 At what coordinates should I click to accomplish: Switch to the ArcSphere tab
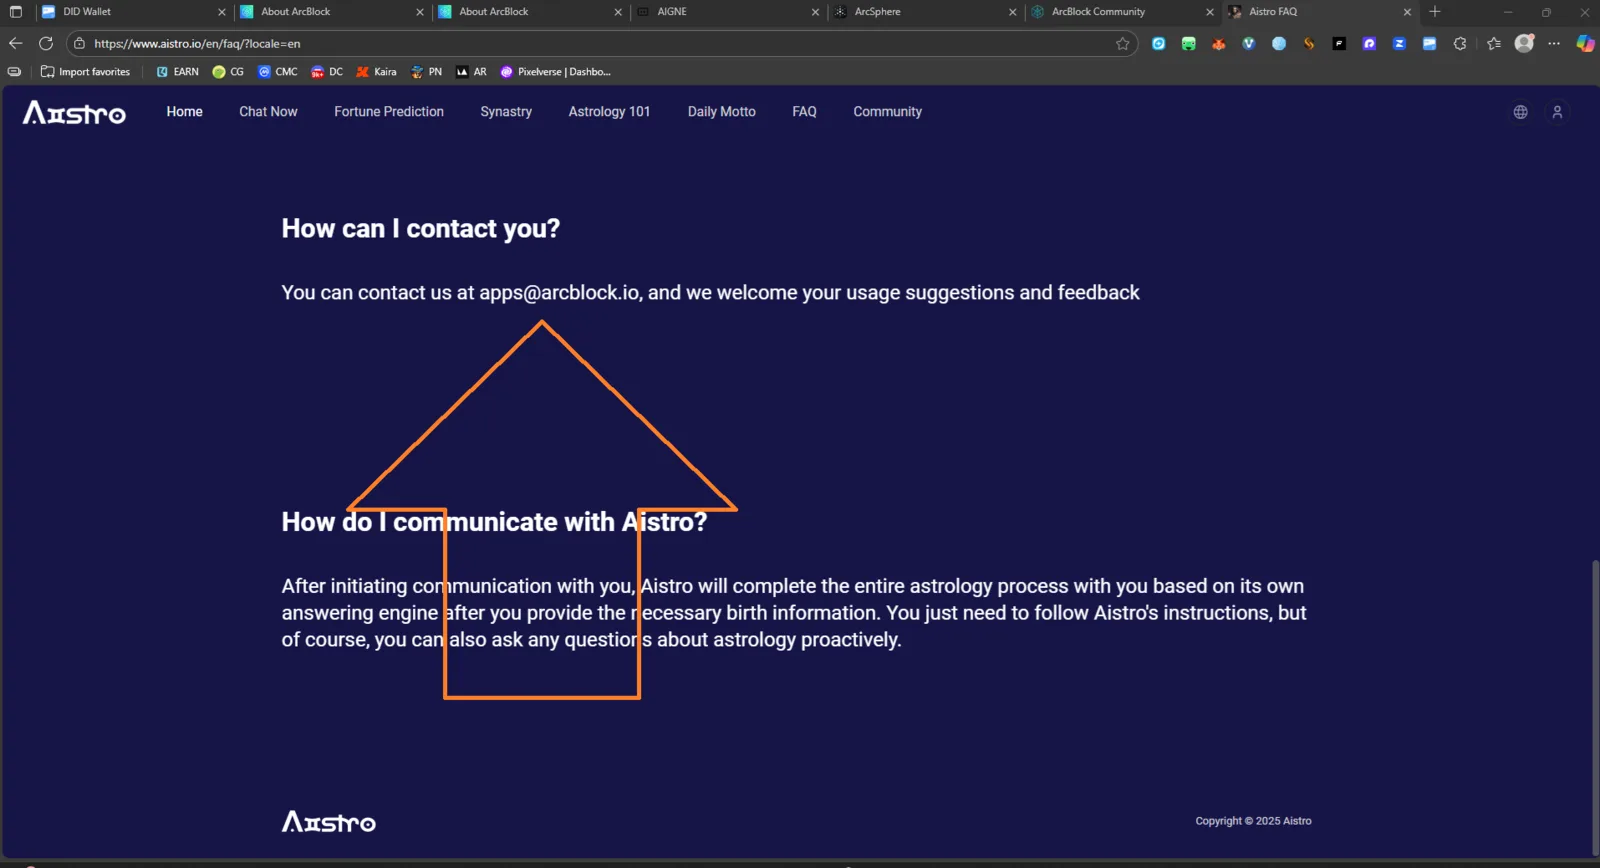click(925, 12)
